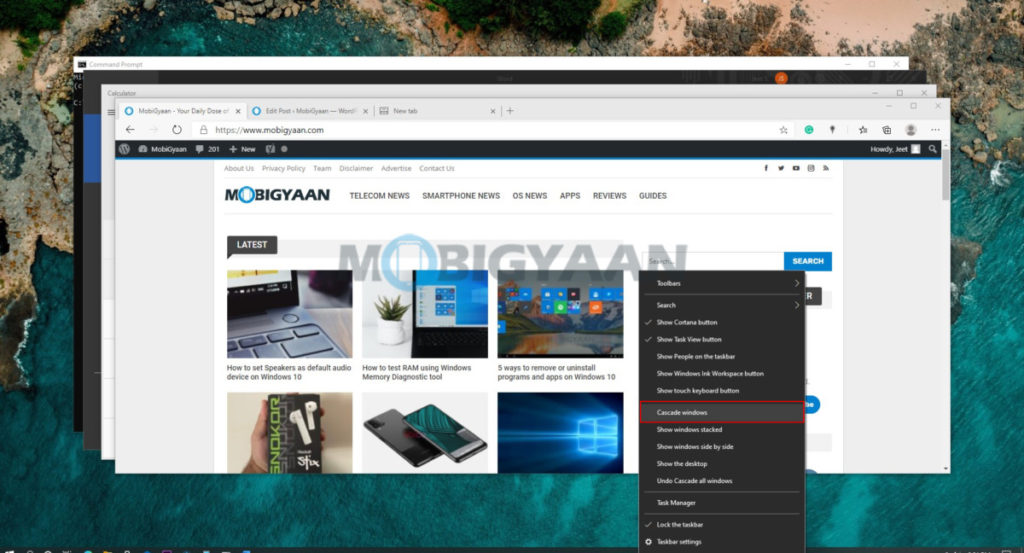The height and width of the screenshot is (553, 1024).
Task: Open GUIDES navigation menu
Action: (x=652, y=196)
